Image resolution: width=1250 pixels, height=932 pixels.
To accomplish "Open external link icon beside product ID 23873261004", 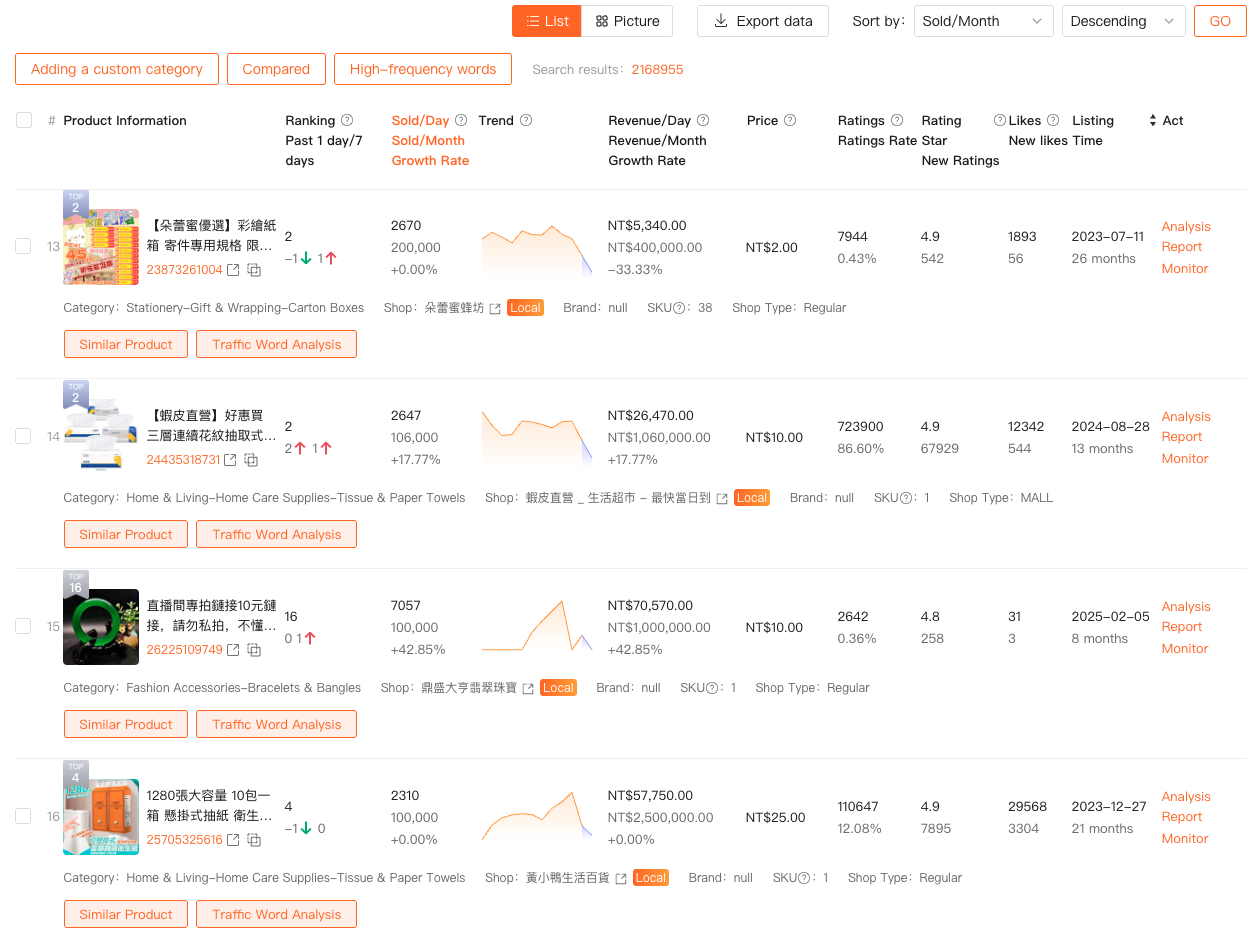I will coord(233,270).
